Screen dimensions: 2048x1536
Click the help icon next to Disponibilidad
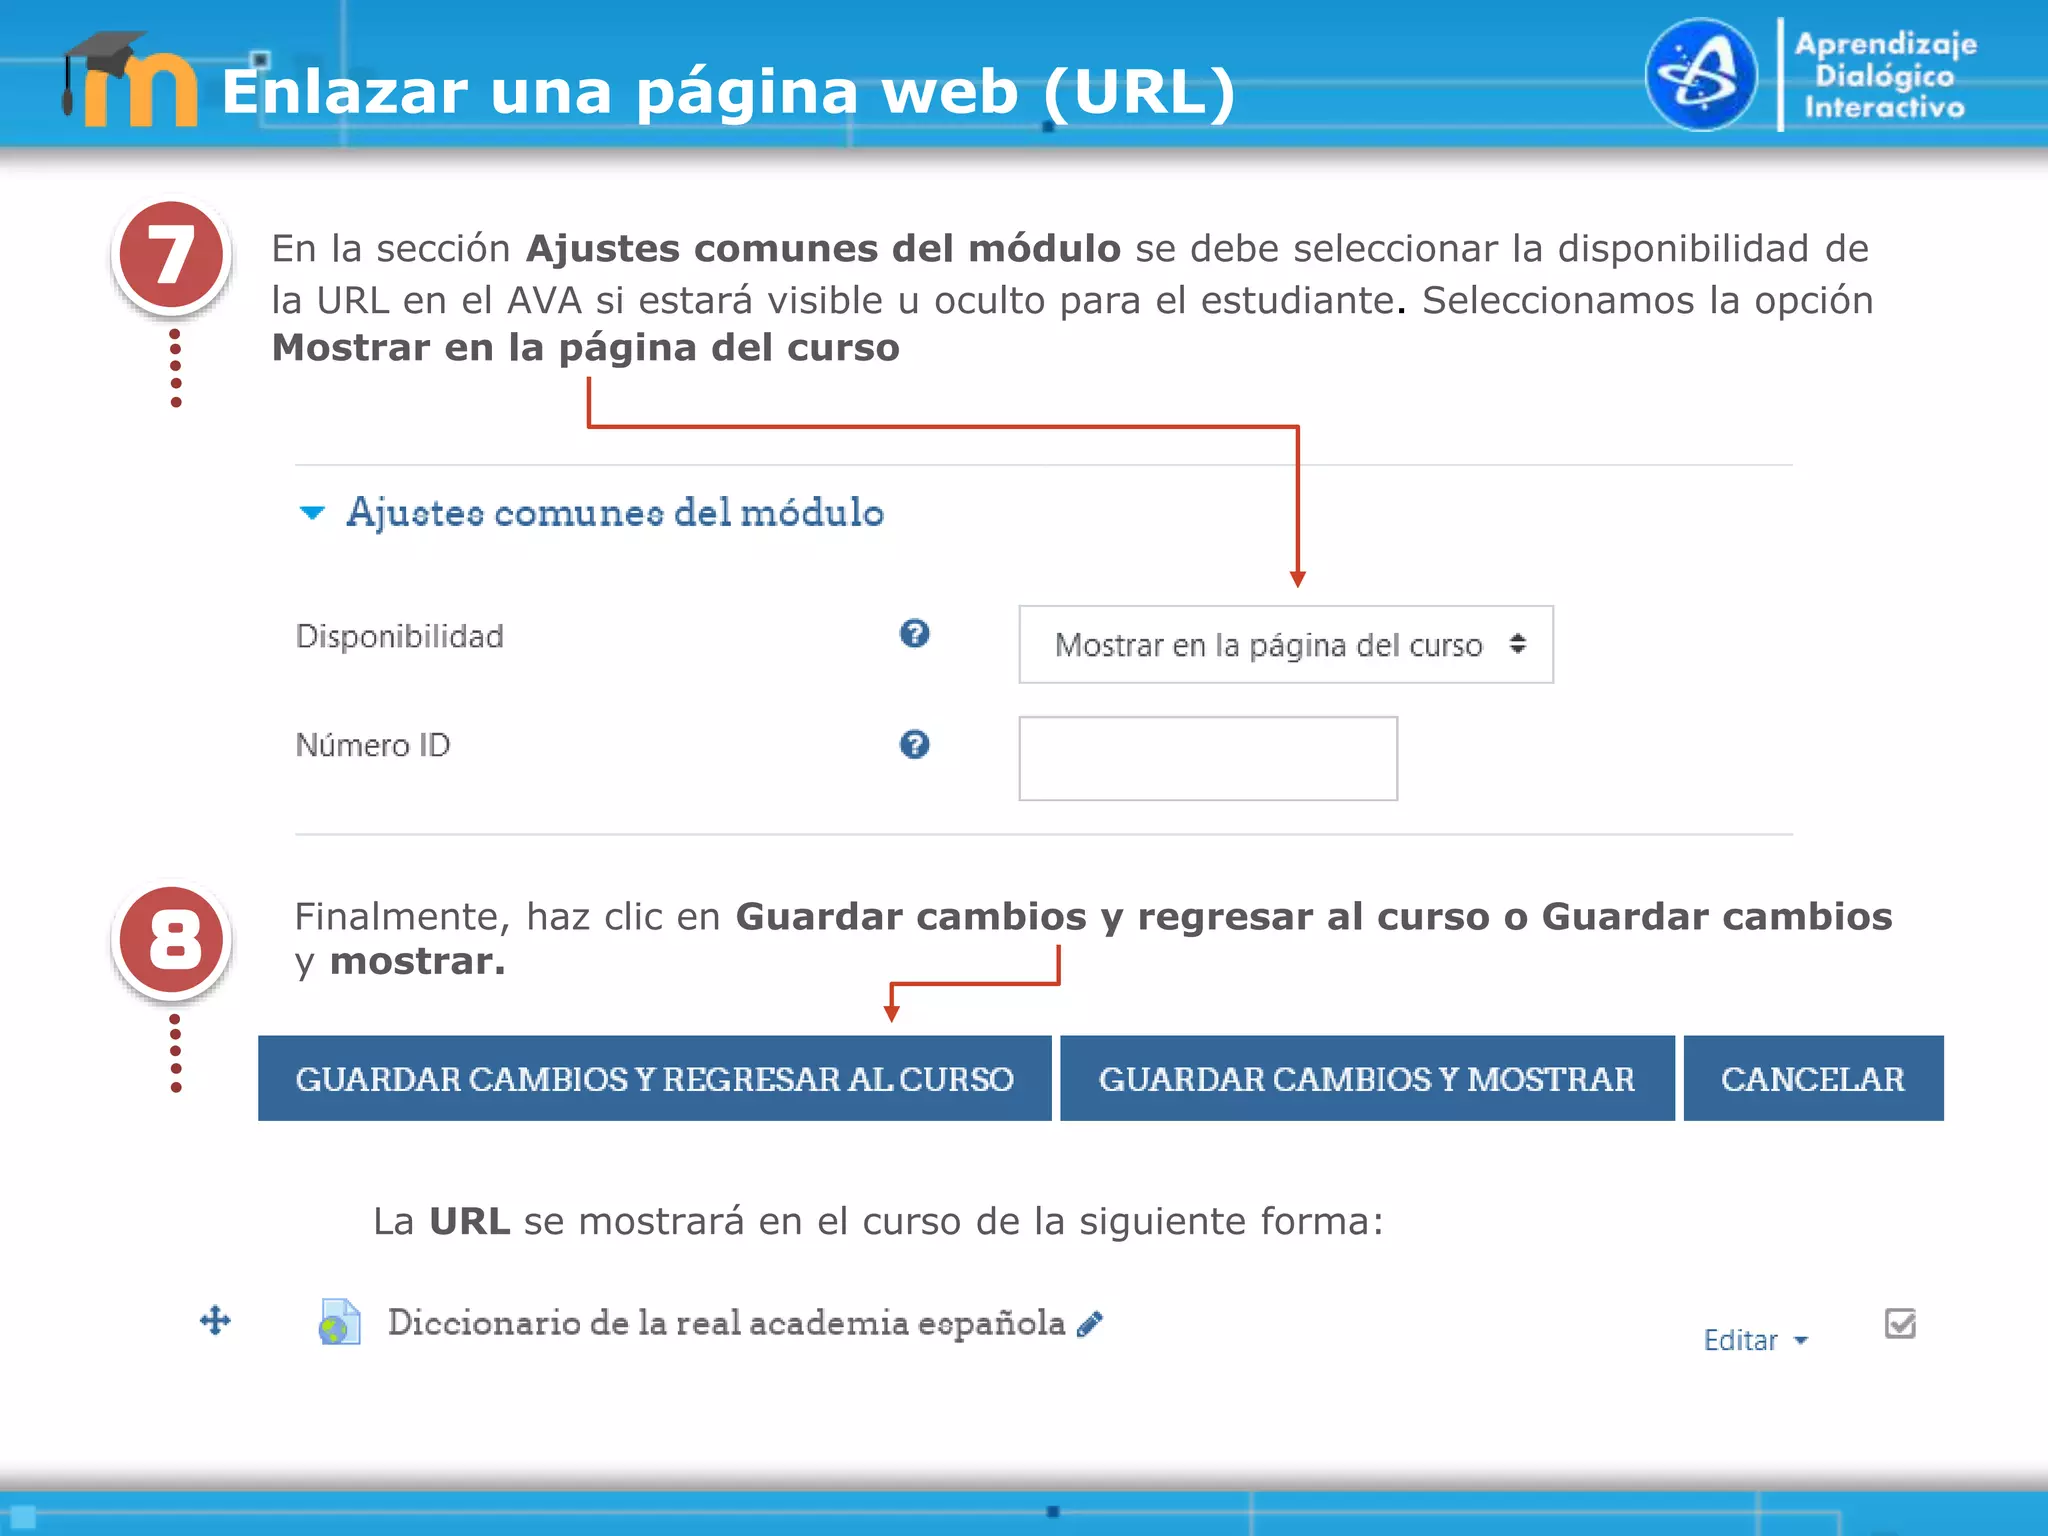(x=914, y=634)
